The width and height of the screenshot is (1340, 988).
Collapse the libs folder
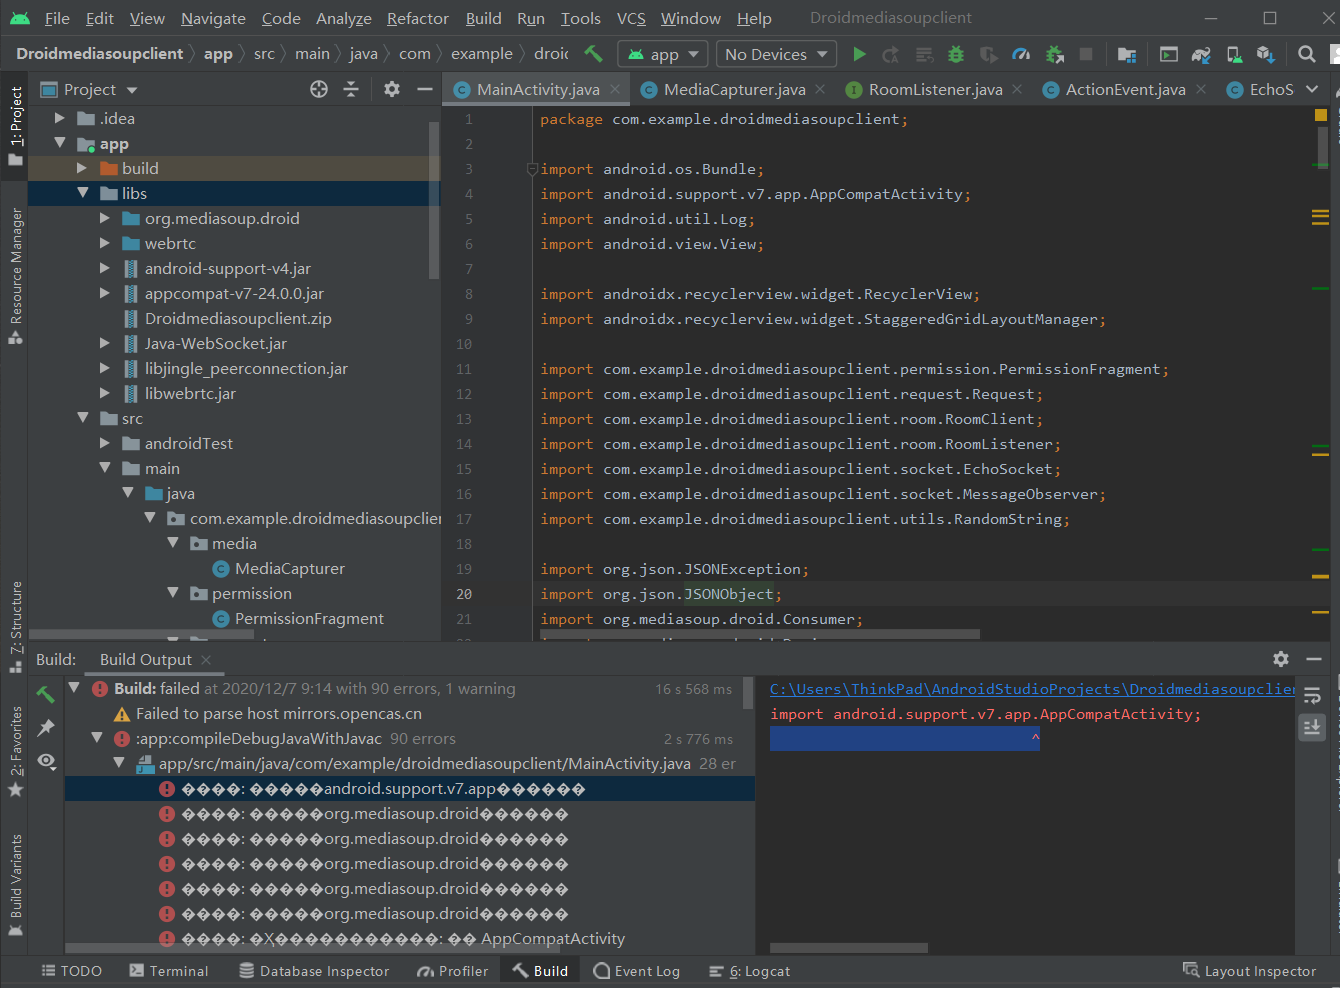click(83, 193)
